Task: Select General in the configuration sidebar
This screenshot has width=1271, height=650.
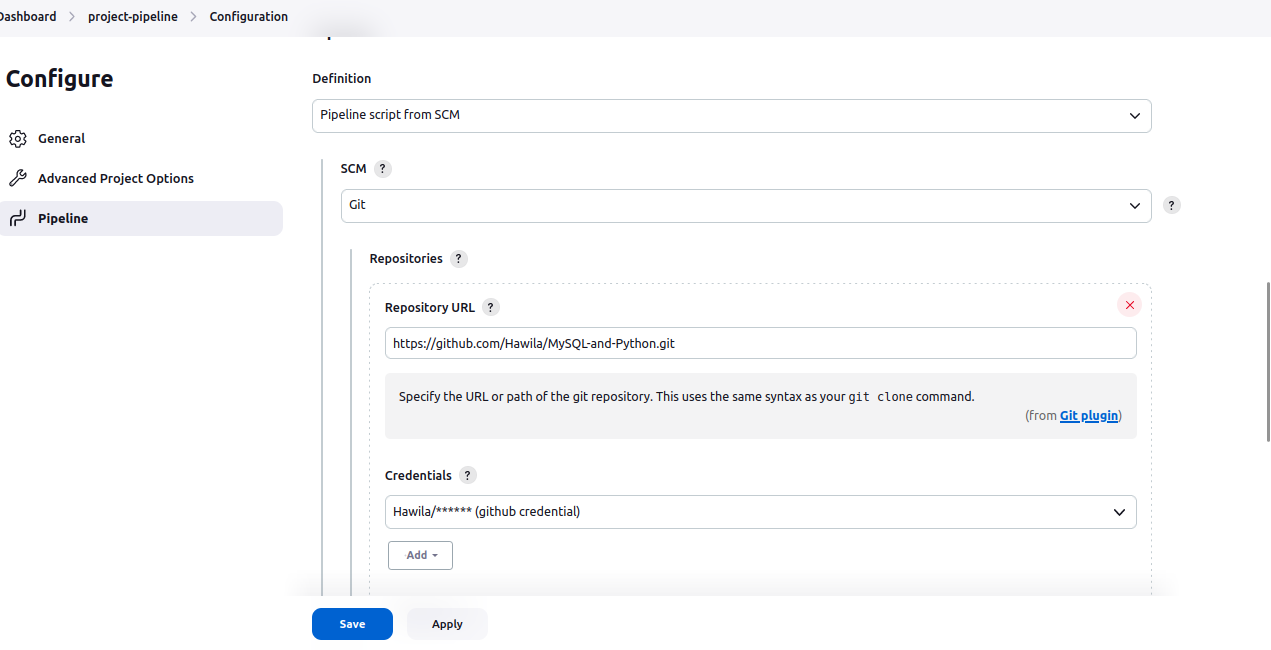Action: pyautogui.click(x=61, y=138)
